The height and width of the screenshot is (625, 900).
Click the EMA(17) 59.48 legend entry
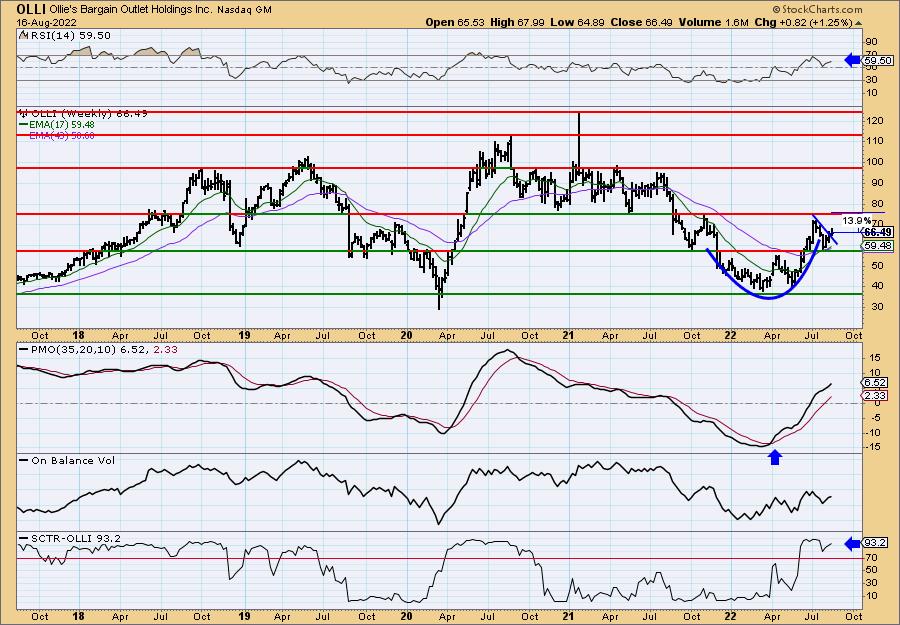(x=61, y=125)
